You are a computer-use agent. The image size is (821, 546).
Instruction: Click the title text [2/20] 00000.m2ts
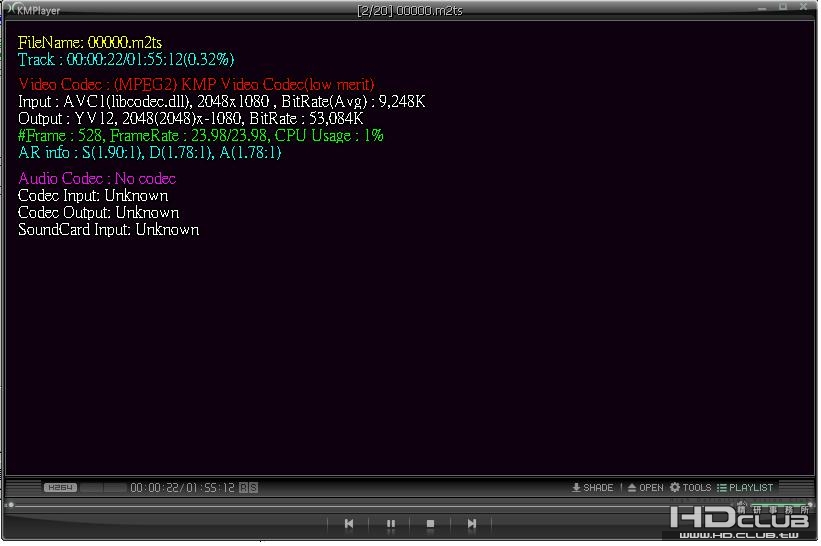[x=411, y=10]
